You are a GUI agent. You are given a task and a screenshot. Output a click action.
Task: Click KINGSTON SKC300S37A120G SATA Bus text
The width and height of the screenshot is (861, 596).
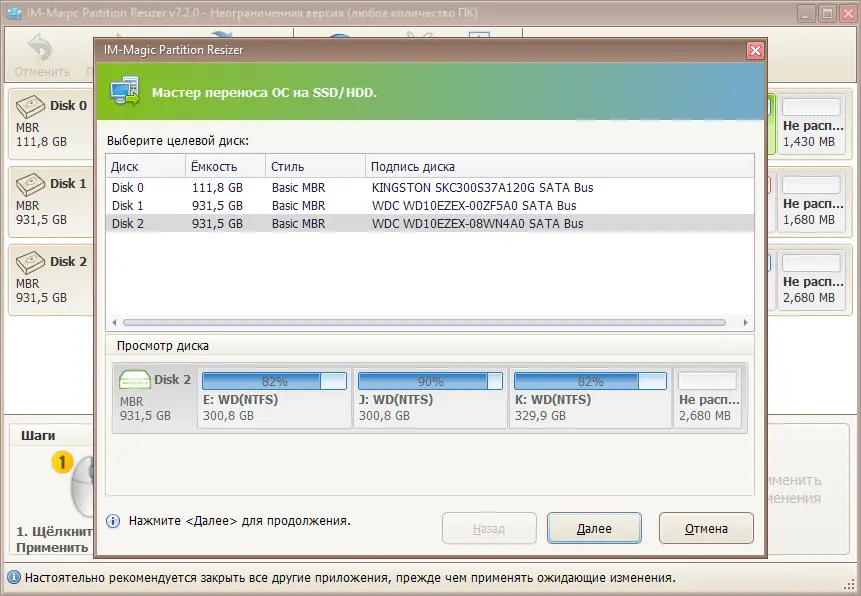point(482,187)
